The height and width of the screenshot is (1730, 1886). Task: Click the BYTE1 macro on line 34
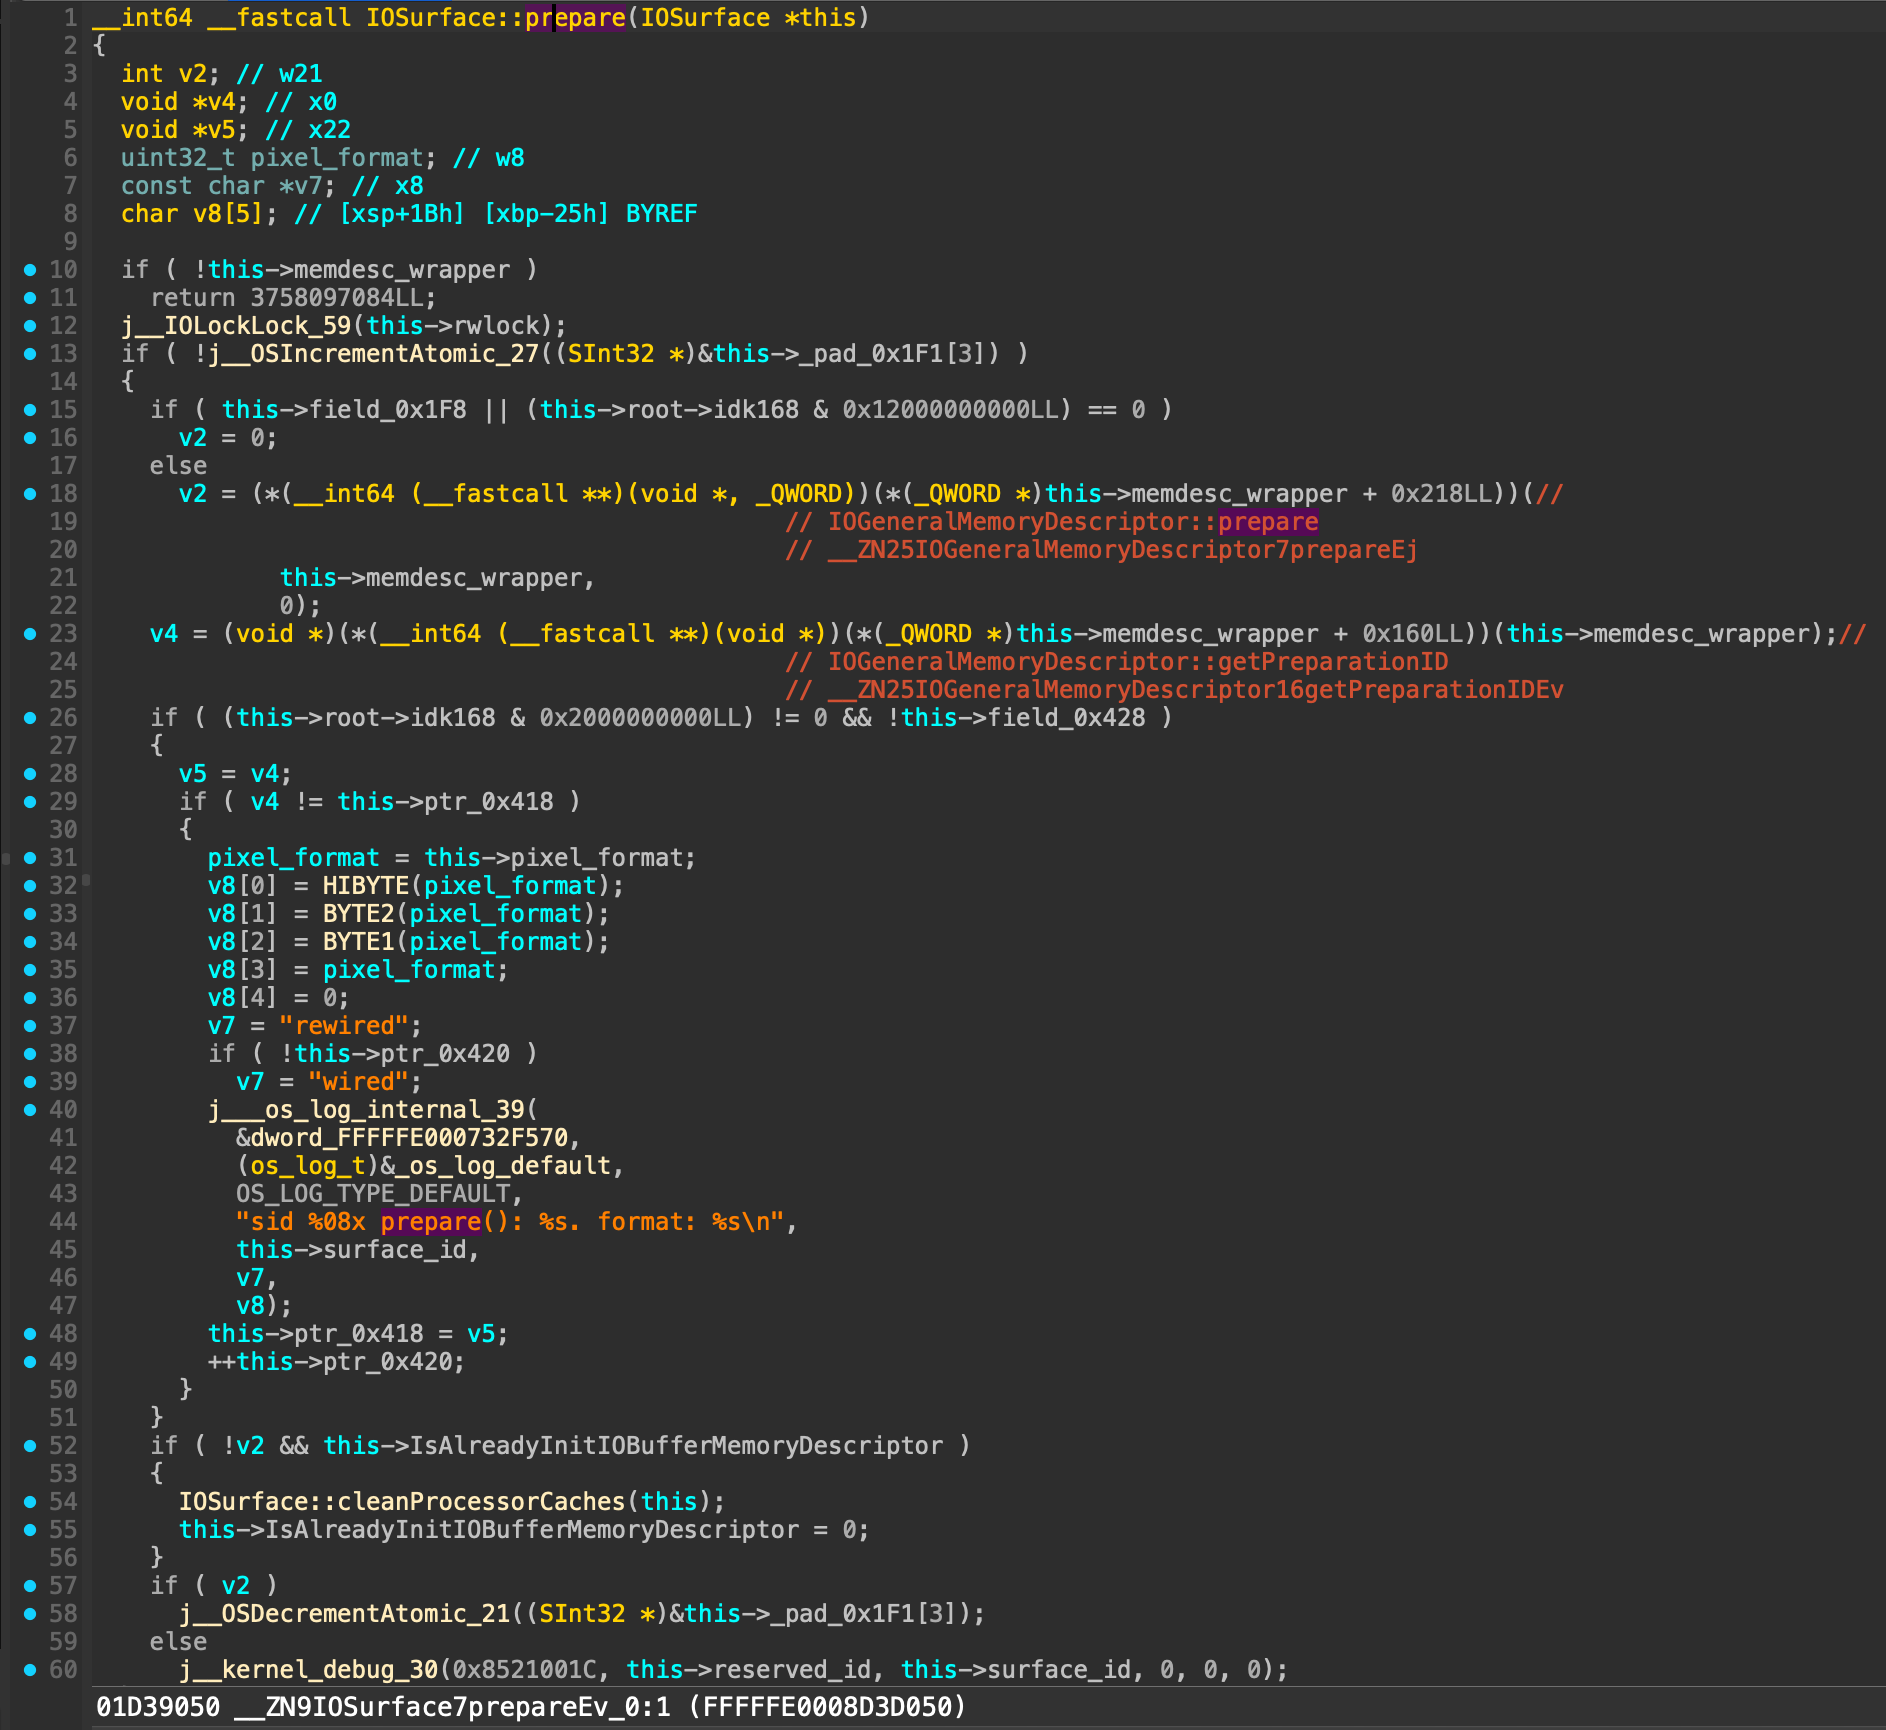pos(358,941)
